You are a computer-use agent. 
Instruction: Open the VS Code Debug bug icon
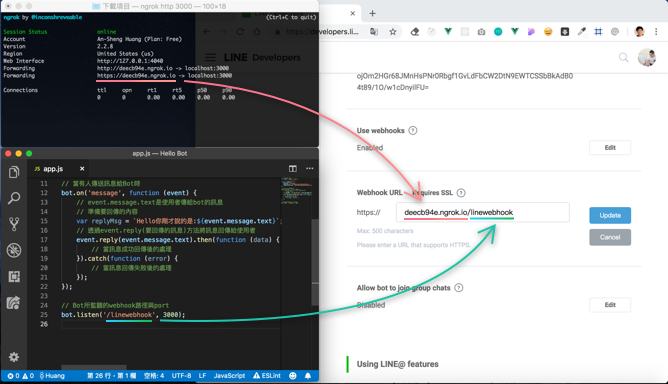click(x=14, y=250)
